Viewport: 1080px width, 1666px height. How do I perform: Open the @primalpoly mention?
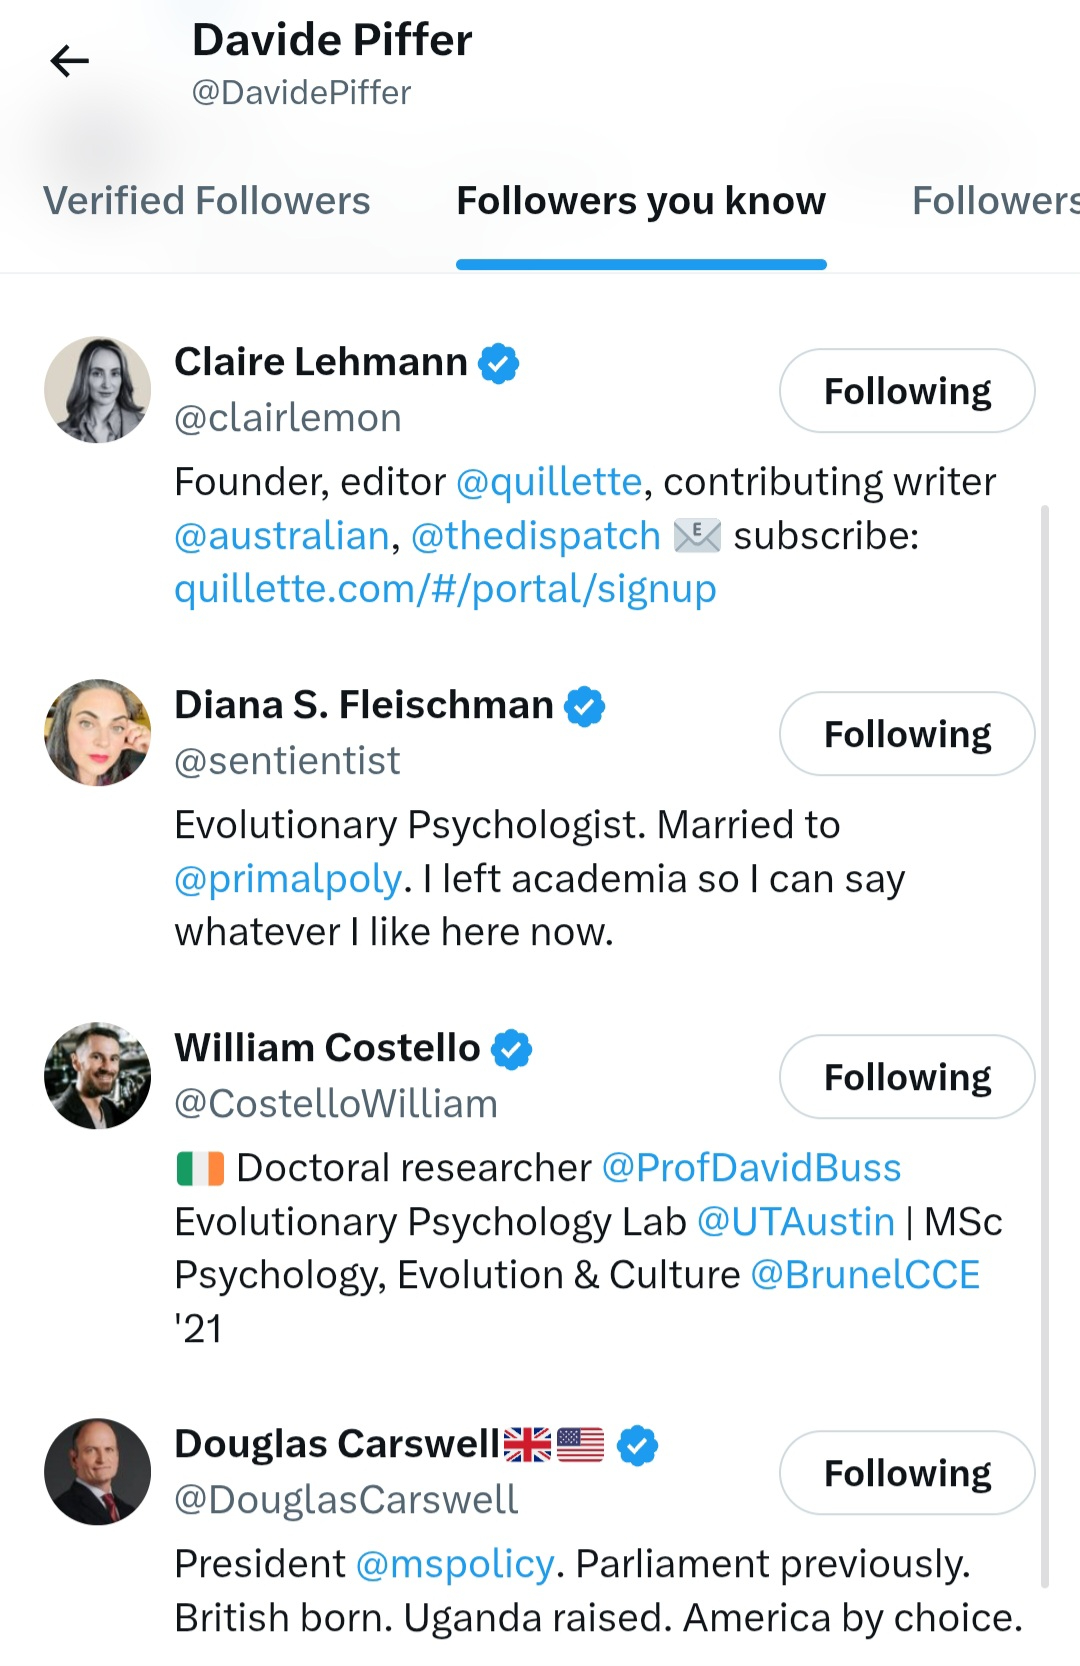point(288,879)
